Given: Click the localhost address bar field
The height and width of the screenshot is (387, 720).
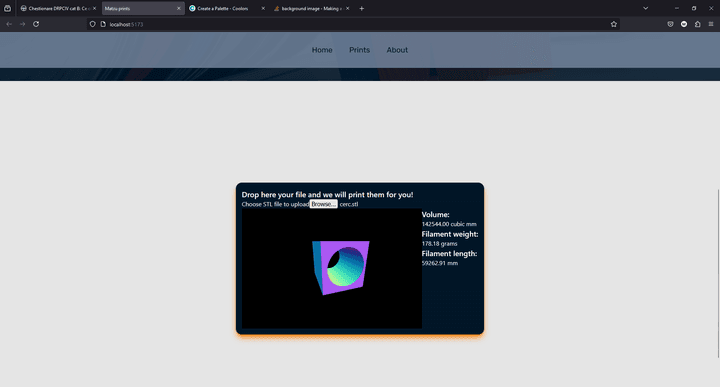Looking at the screenshot, I should pos(353,24).
